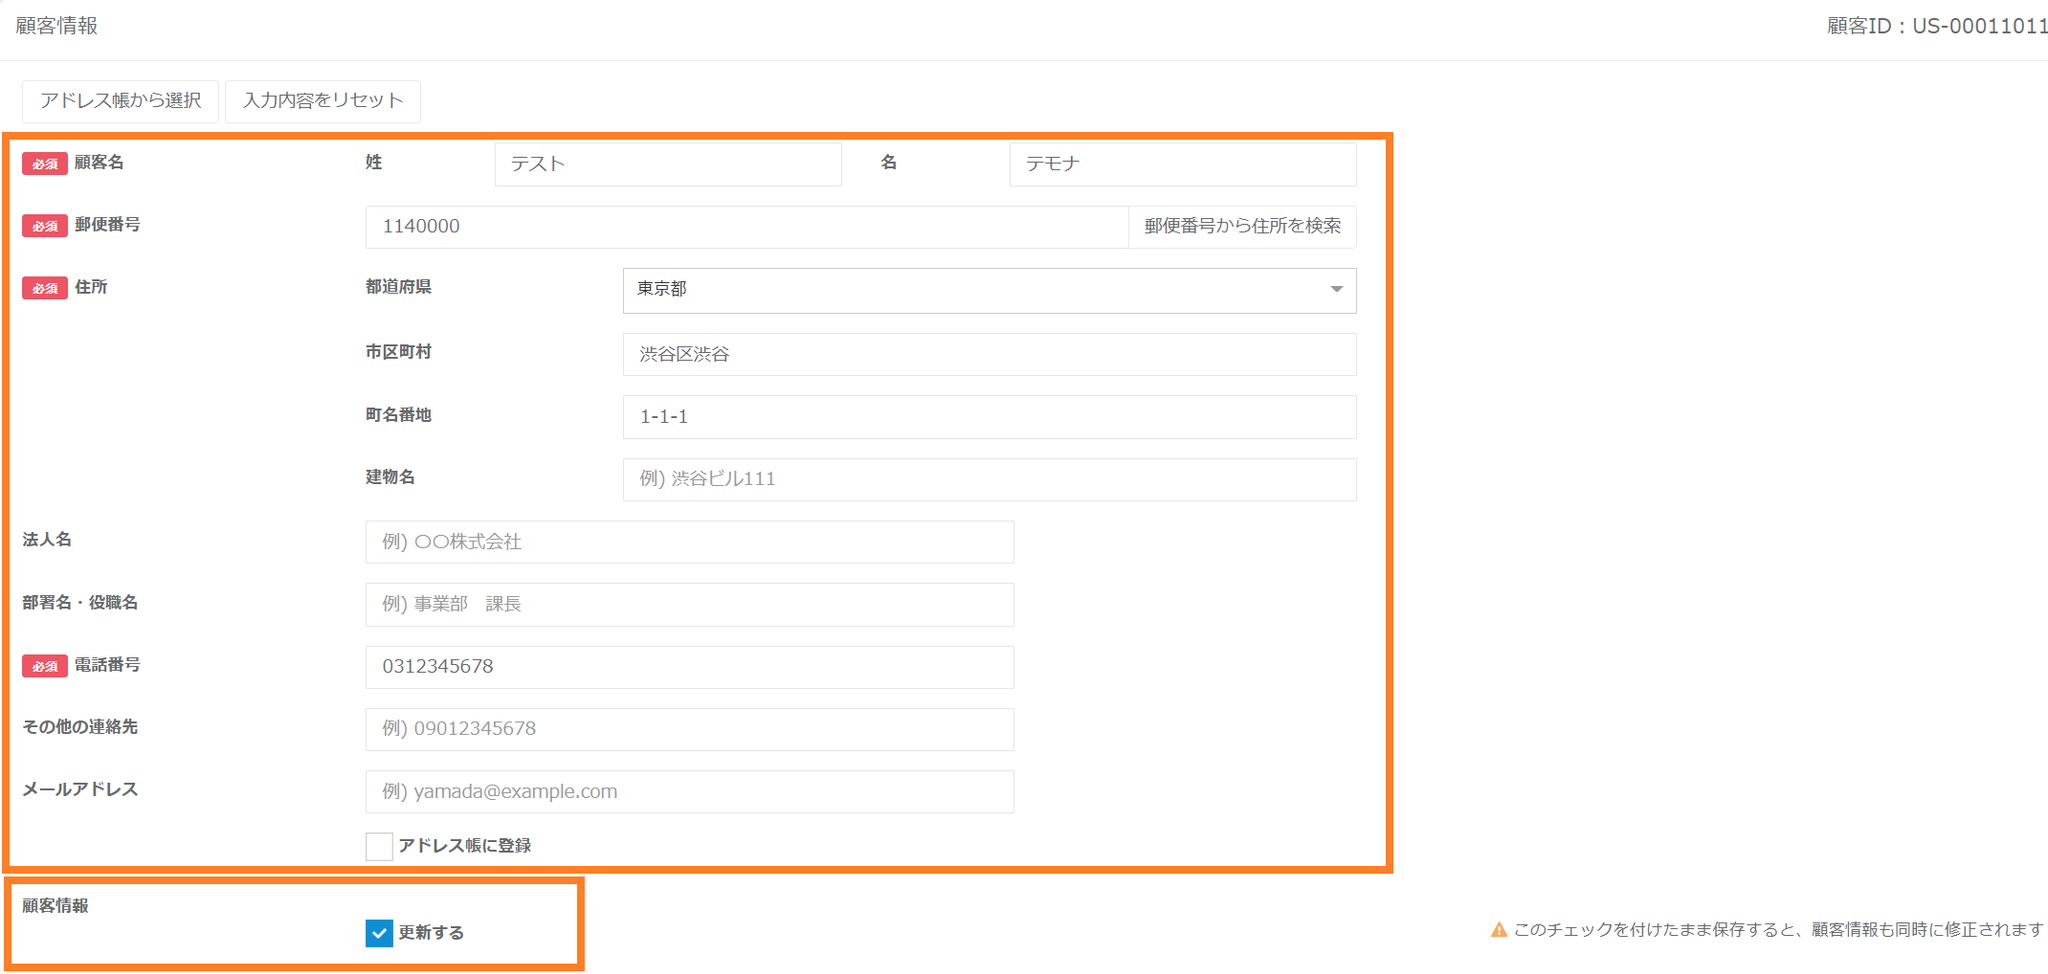Click the 顧客情報 page heading

[57, 26]
